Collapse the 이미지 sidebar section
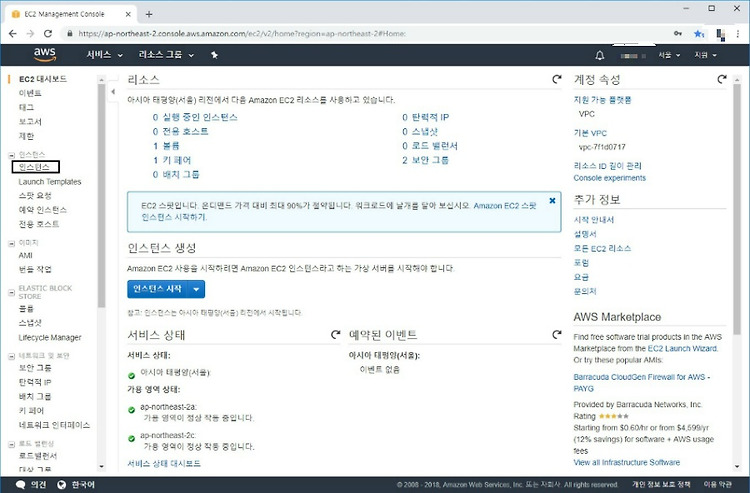Screen dimensions: 750x493 coord(11,243)
